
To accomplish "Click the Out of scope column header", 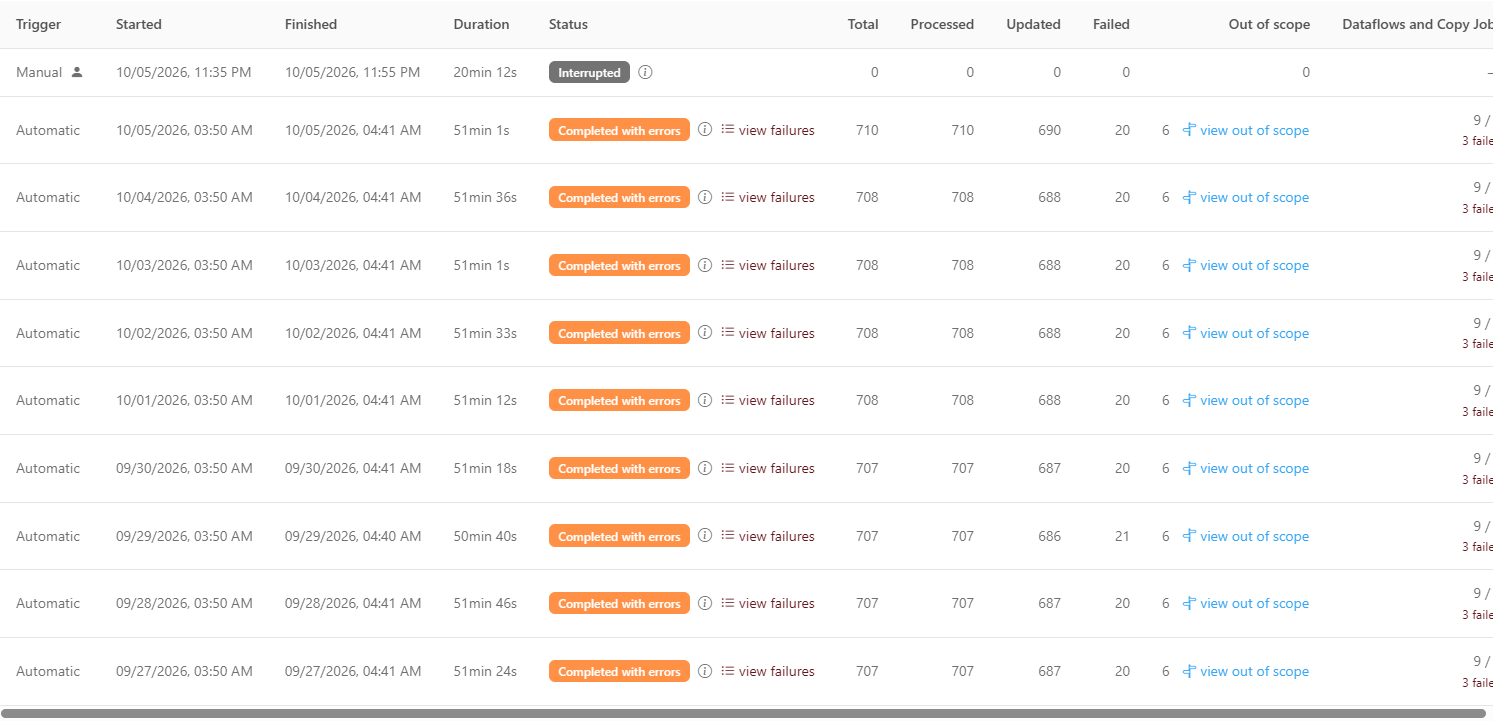I will tap(1269, 24).
